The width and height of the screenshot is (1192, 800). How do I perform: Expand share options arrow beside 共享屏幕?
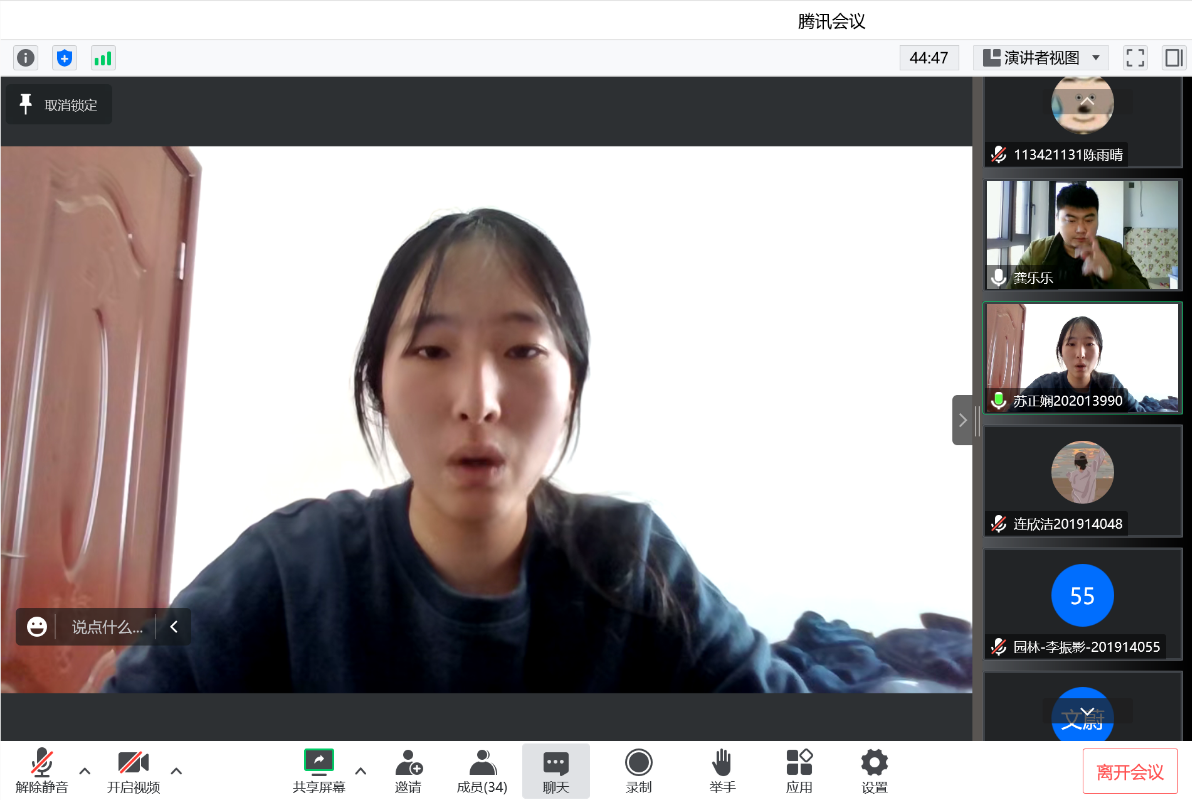point(361,770)
